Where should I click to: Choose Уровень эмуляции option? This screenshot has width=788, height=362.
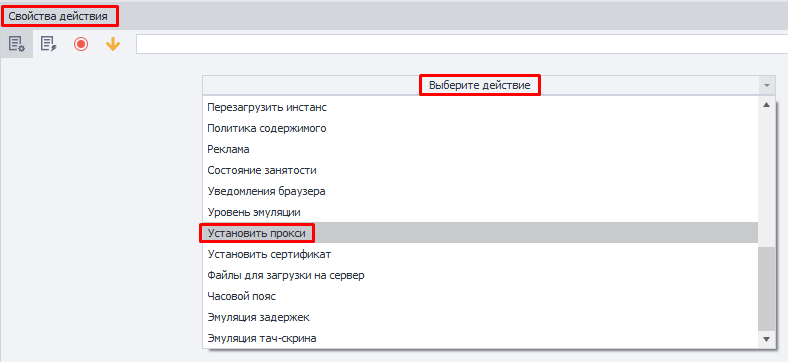click(480, 212)
